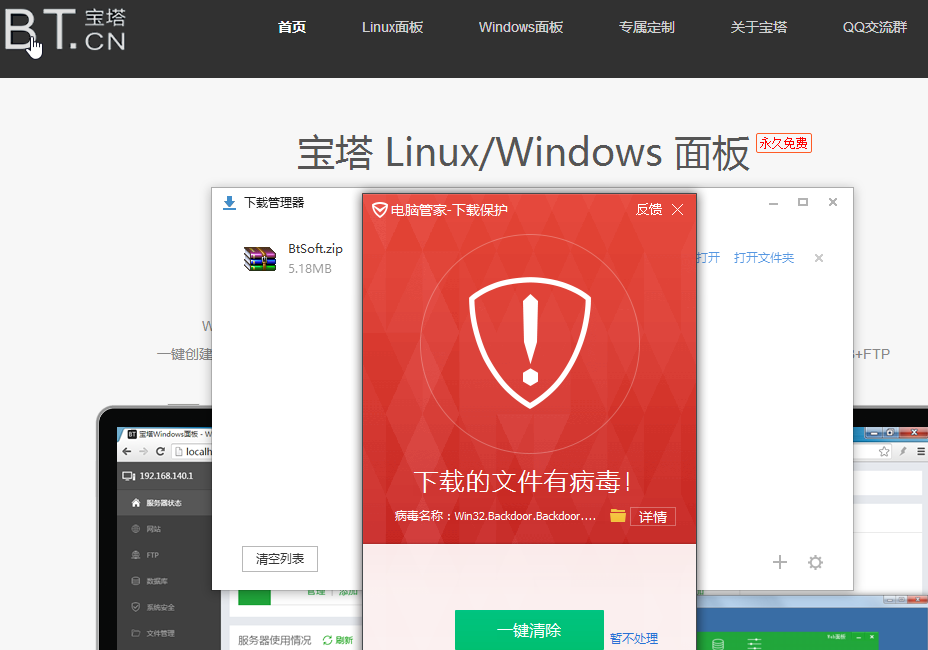Open the Windows面板 nav item
This screenshot has height=650, width=928.
click(521, 27)
